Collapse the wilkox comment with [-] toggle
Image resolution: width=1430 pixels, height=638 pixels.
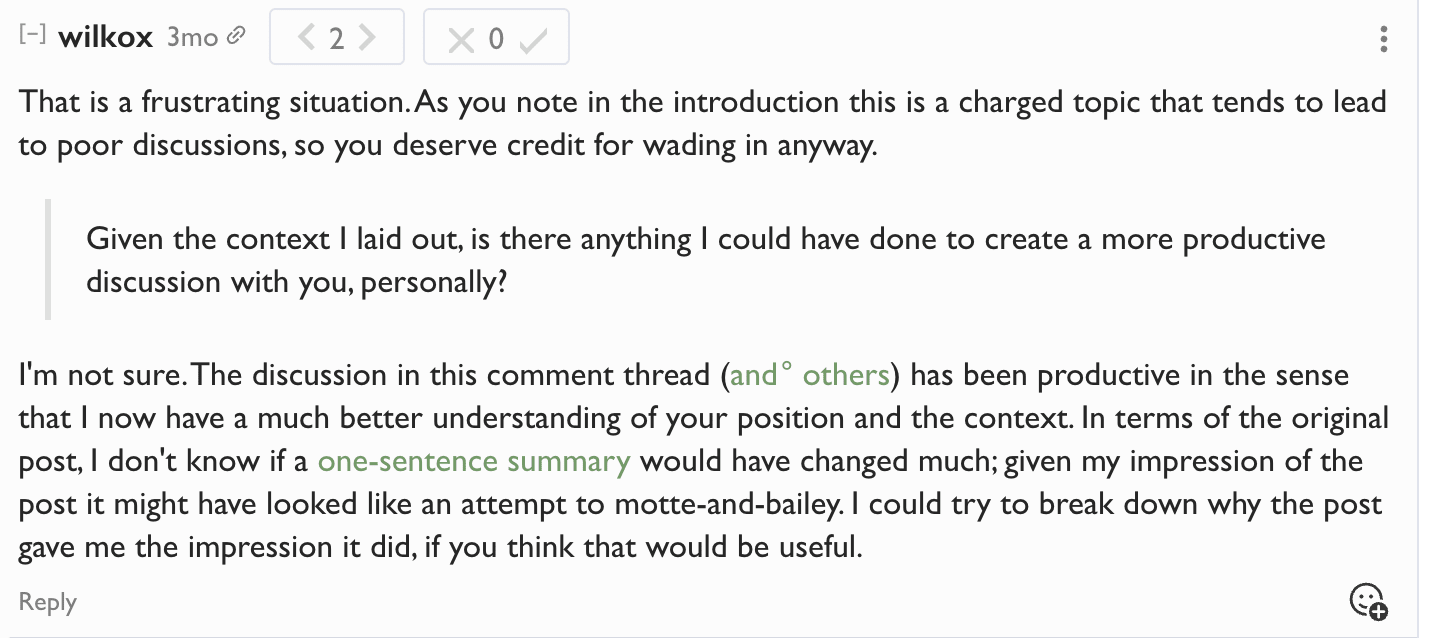click(x=33, y=35)
